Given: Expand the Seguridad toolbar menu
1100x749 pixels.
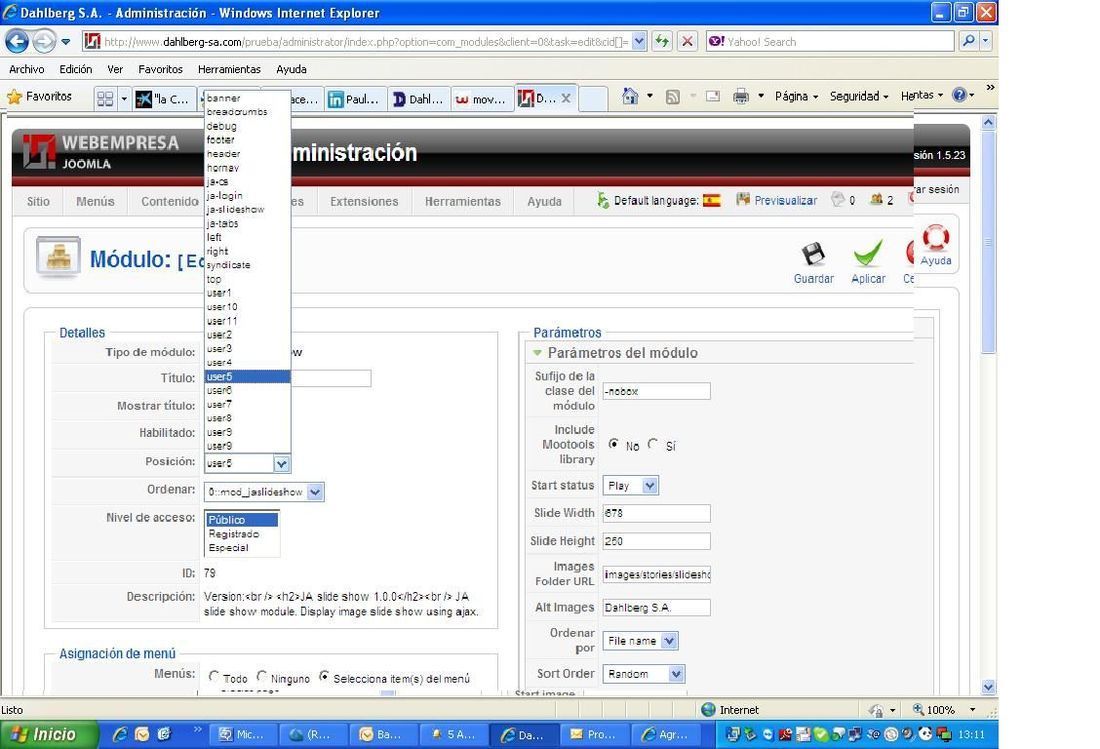Looking at the screenshot, I should point(859,96).
